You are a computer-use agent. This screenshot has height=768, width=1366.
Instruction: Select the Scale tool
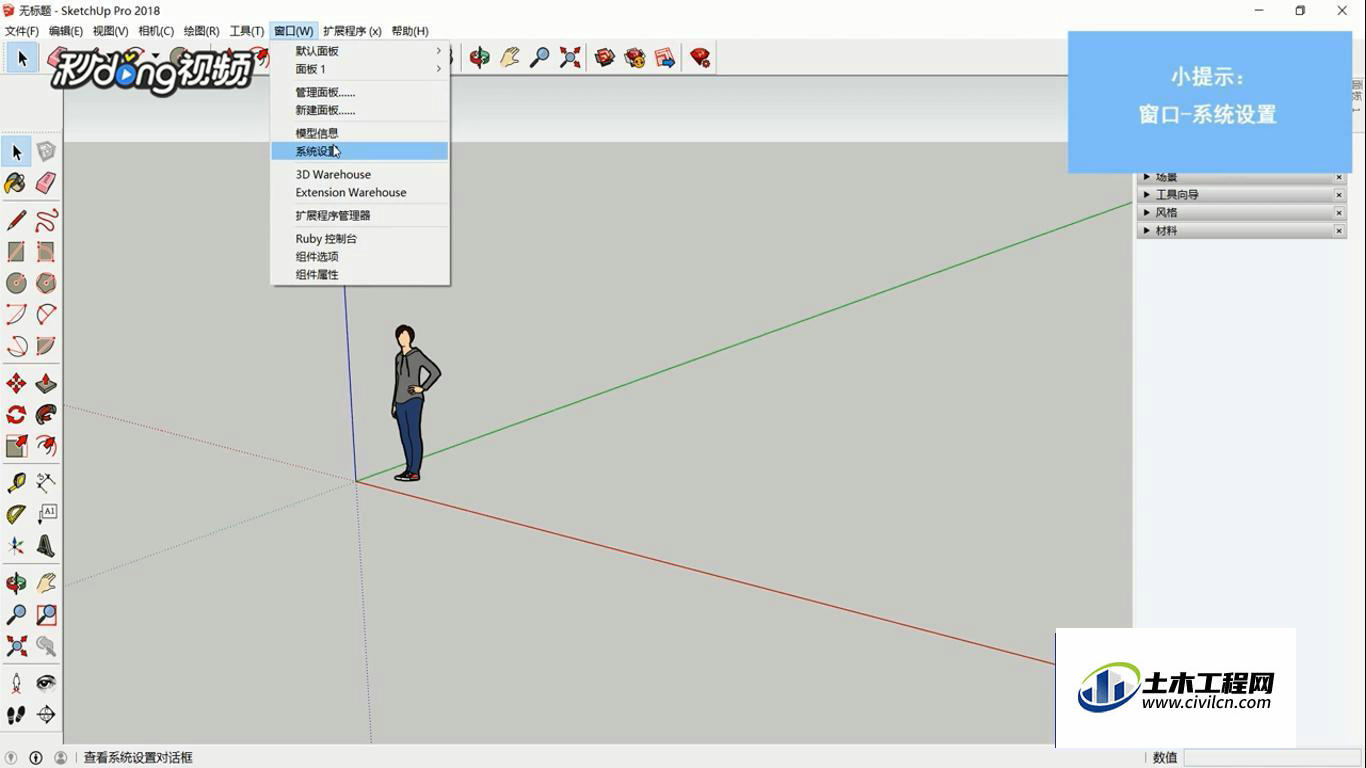(x=16, y=446)
